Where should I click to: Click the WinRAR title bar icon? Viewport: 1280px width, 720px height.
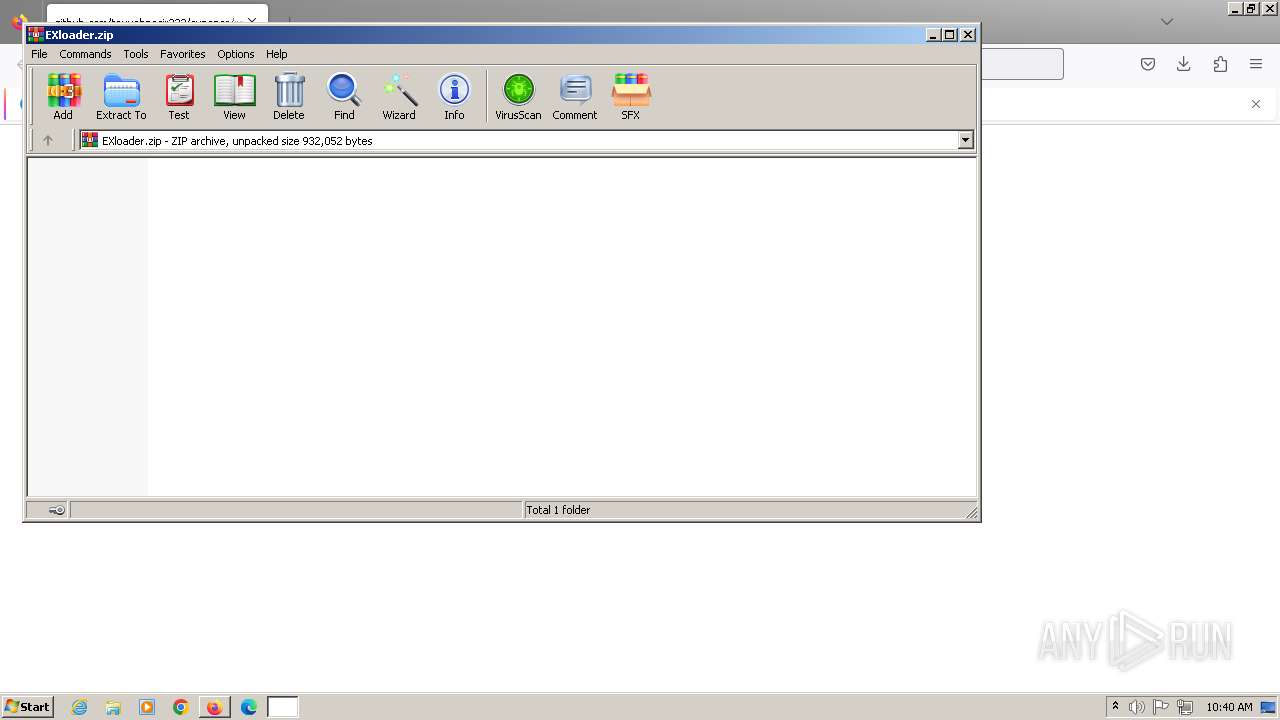tap(35, 34)
